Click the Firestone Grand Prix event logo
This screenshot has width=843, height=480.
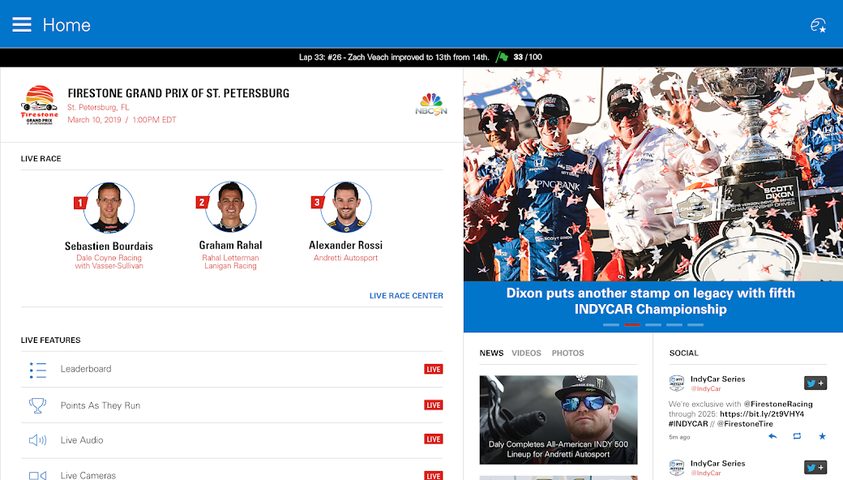click(x=39, y=105)
